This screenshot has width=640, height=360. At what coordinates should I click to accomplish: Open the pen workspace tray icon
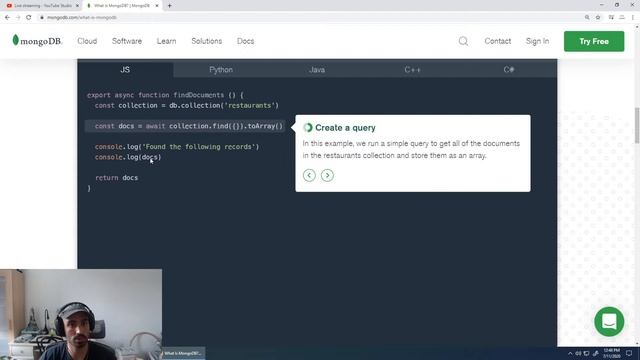[596, 353]
